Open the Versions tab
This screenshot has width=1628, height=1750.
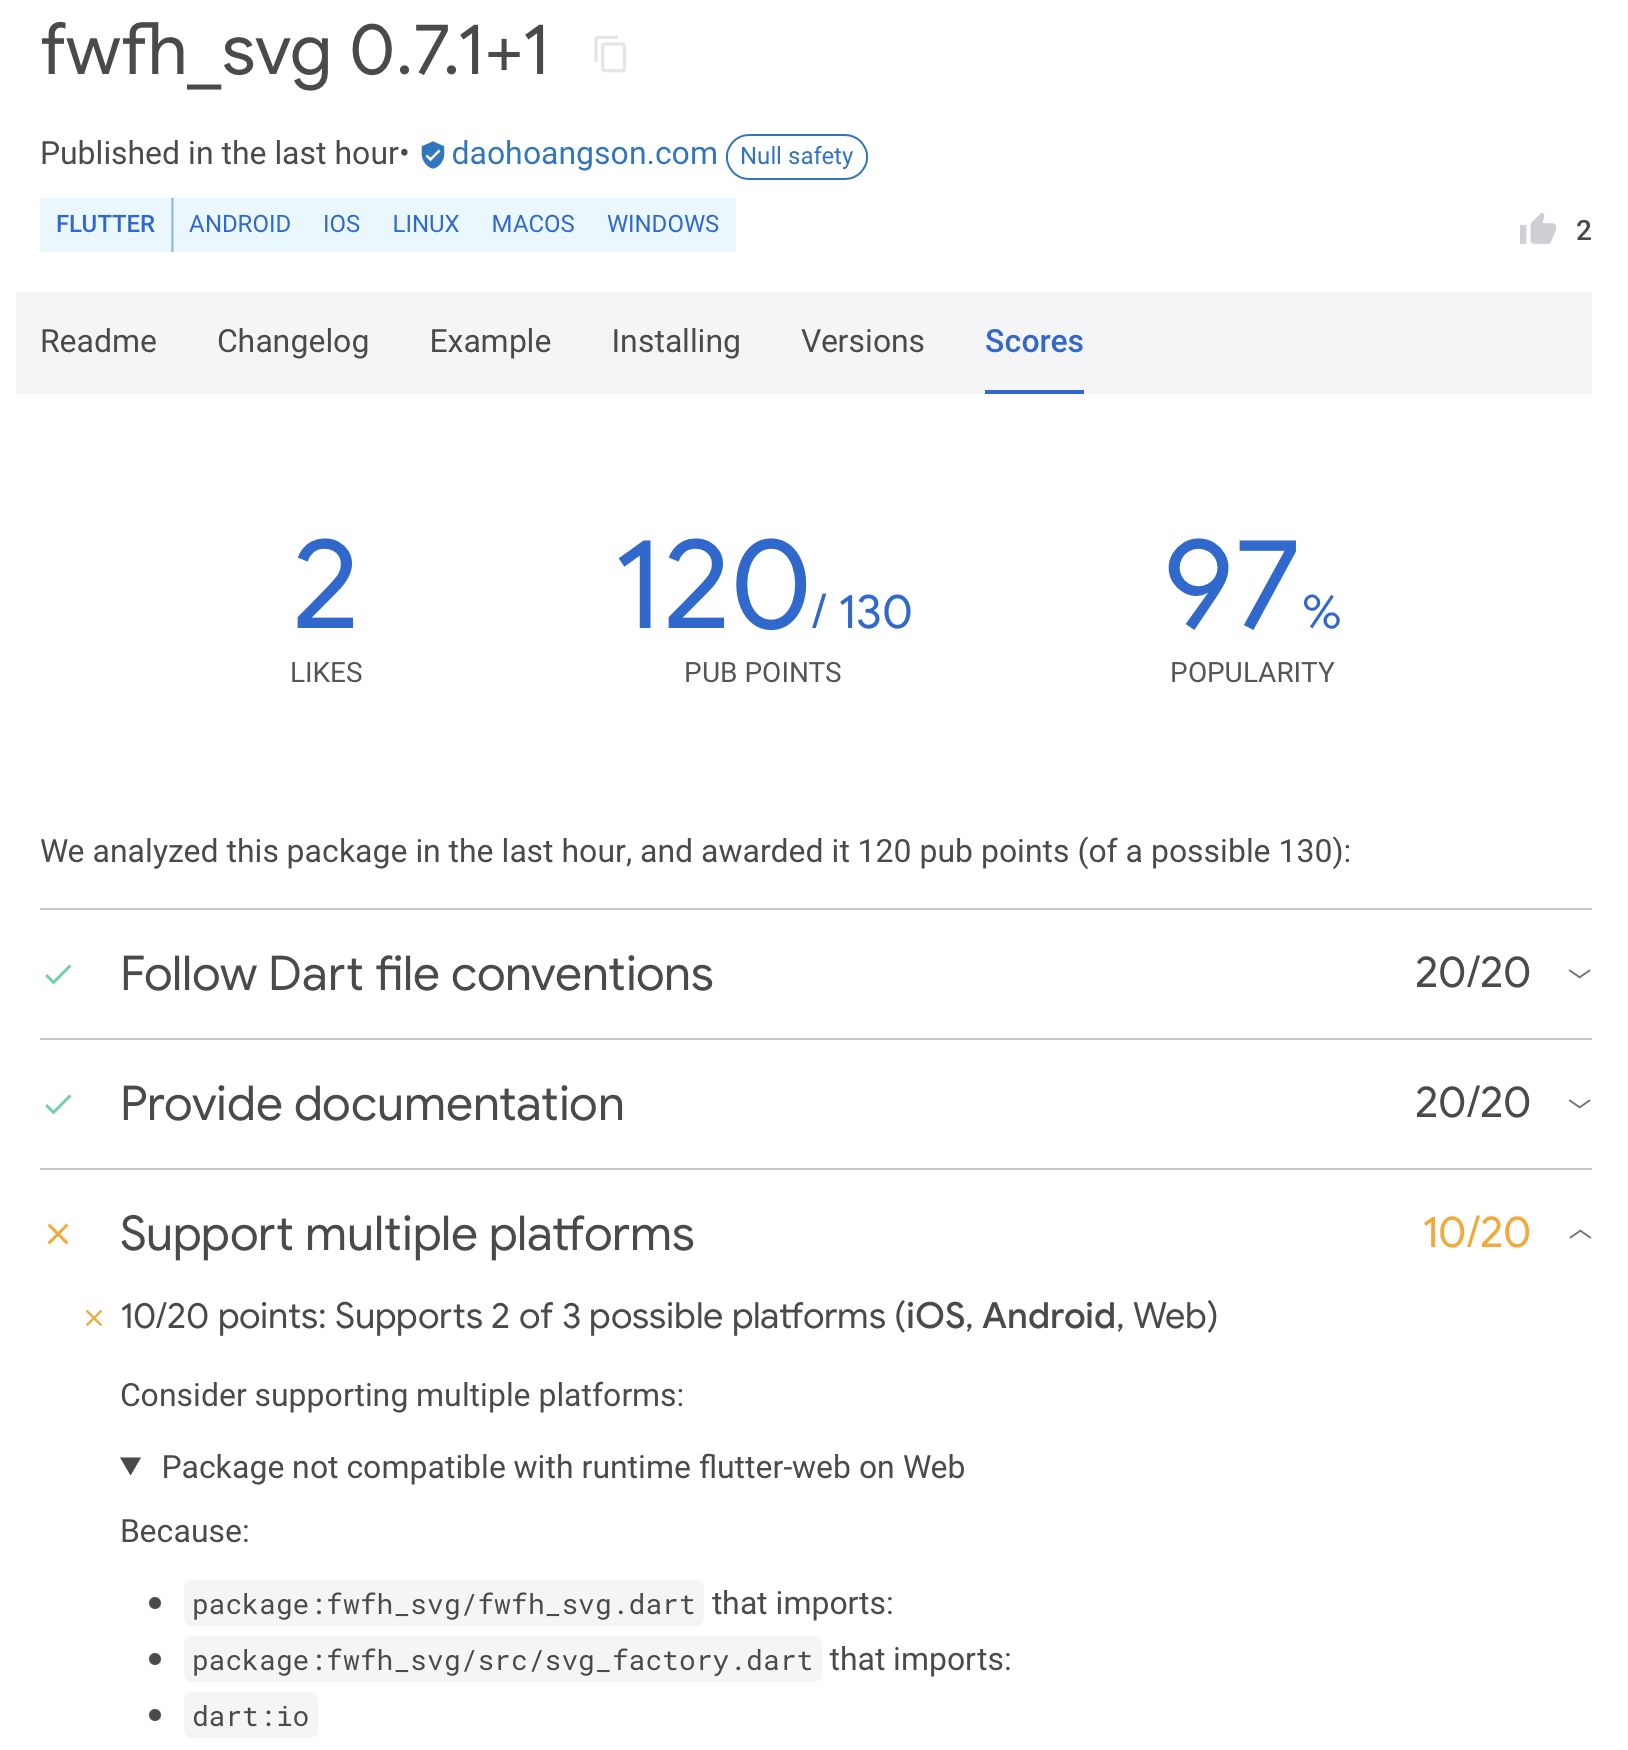pyautogui.click(x=861, y=341)
